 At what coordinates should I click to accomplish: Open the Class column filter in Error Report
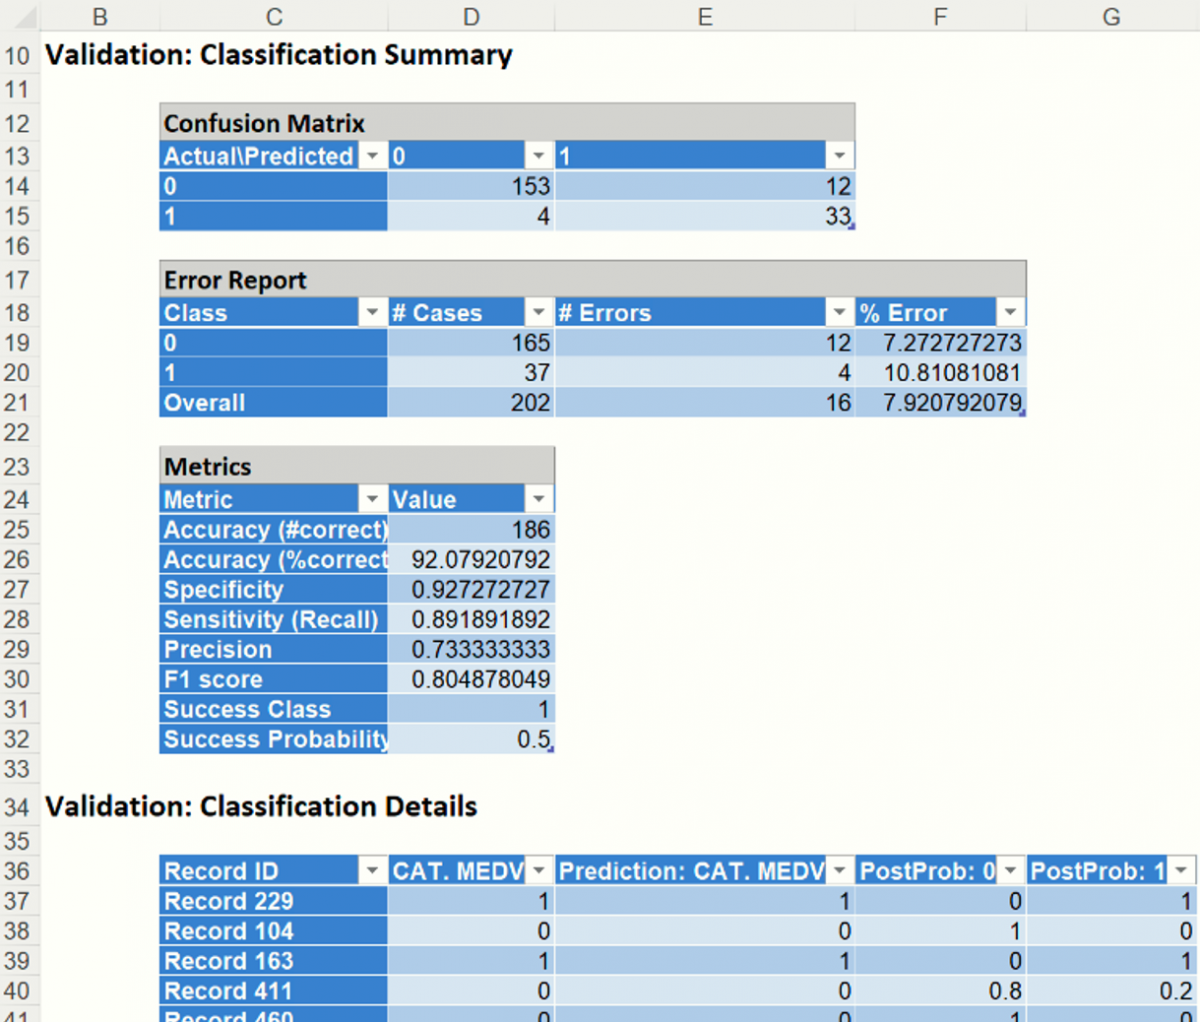[372, 313]
